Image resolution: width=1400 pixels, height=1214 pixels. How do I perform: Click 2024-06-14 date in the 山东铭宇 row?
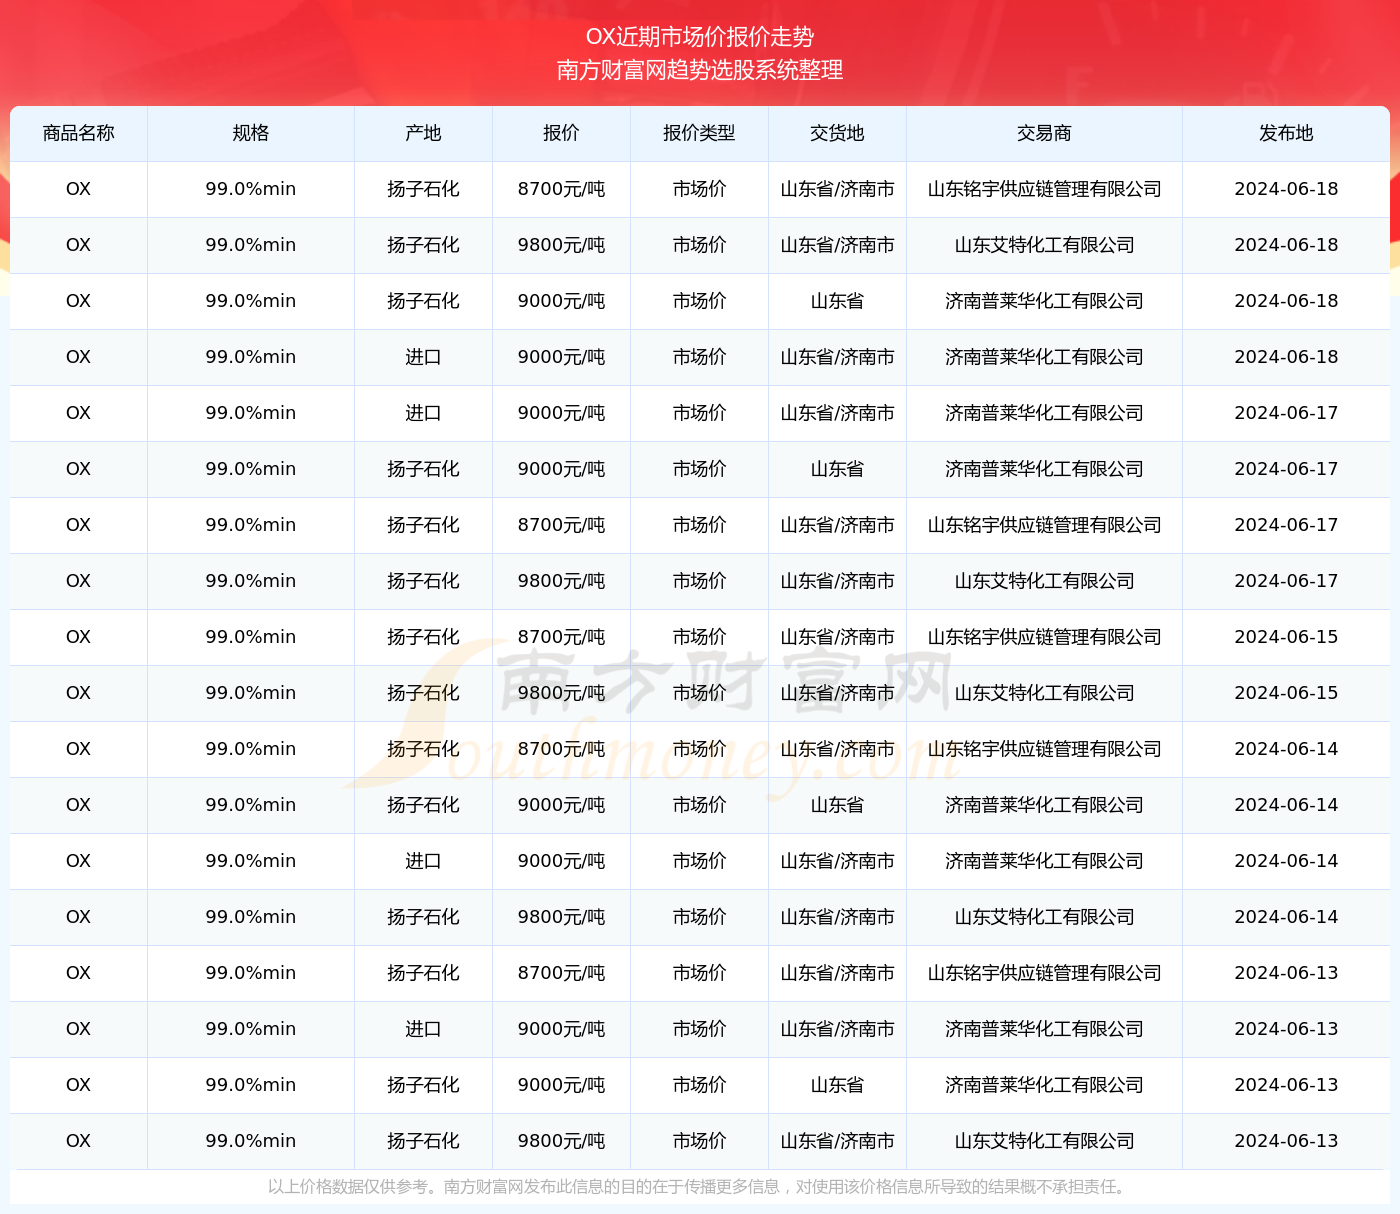click(1286, 749)
